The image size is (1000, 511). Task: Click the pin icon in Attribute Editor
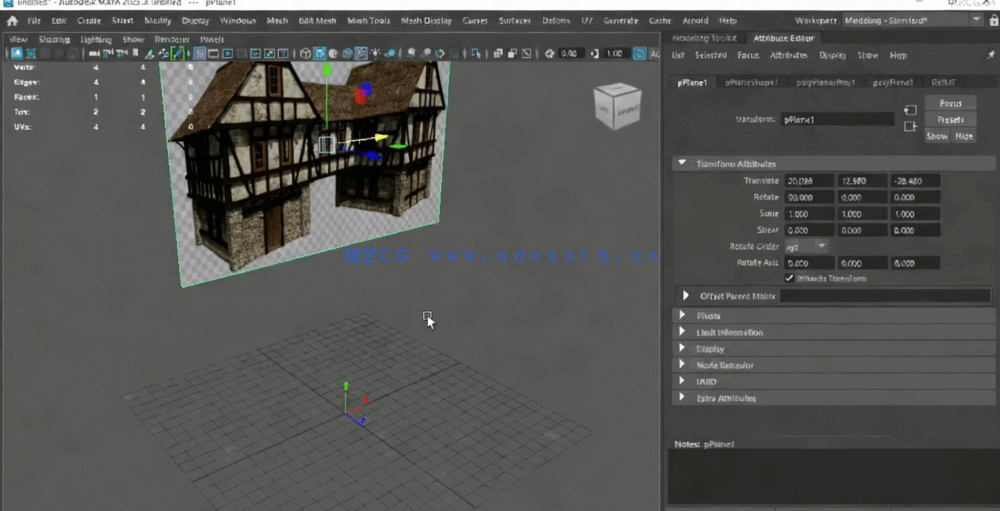(990, 55)
